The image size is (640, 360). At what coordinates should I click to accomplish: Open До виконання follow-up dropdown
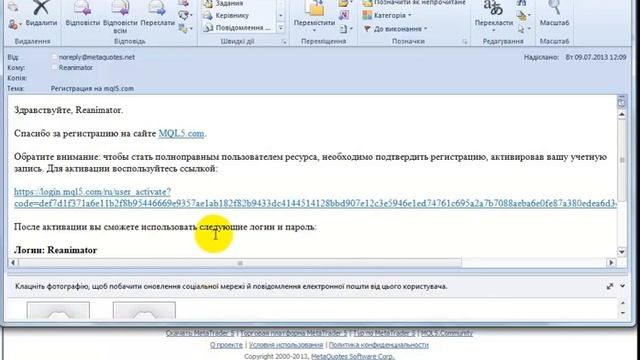395,29
